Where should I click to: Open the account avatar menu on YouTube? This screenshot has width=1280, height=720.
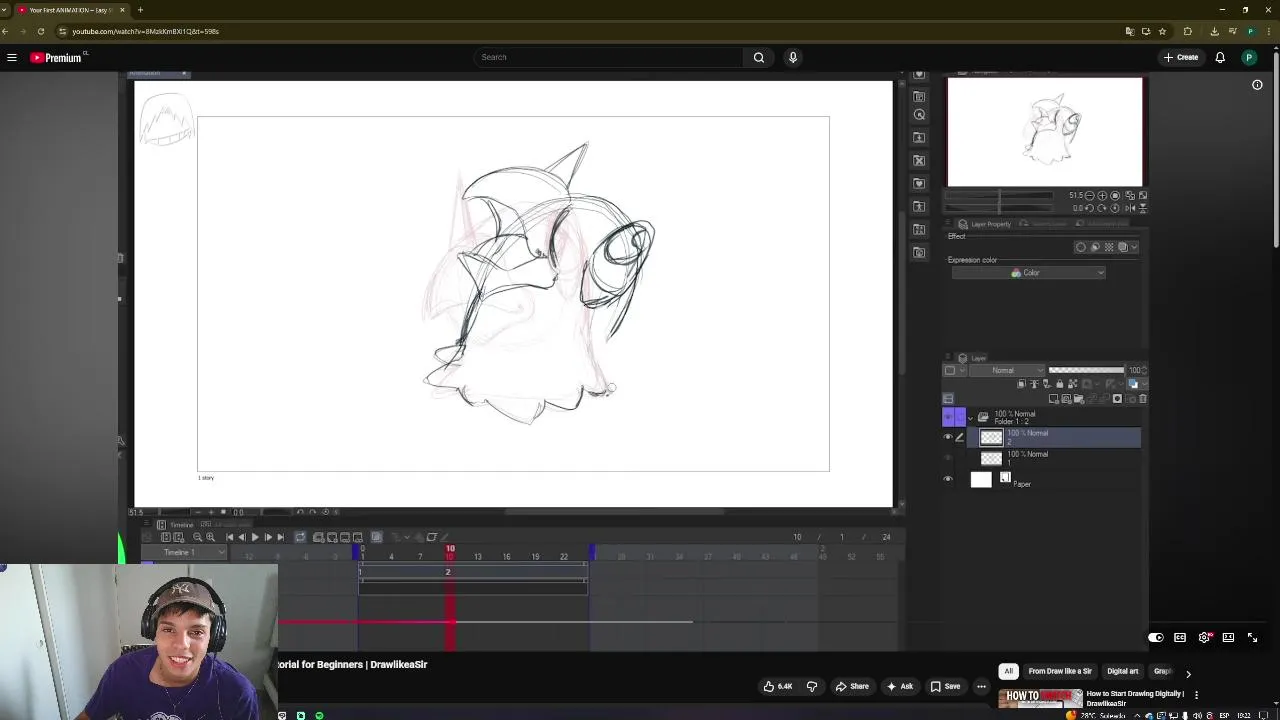tap(1249, 57)
